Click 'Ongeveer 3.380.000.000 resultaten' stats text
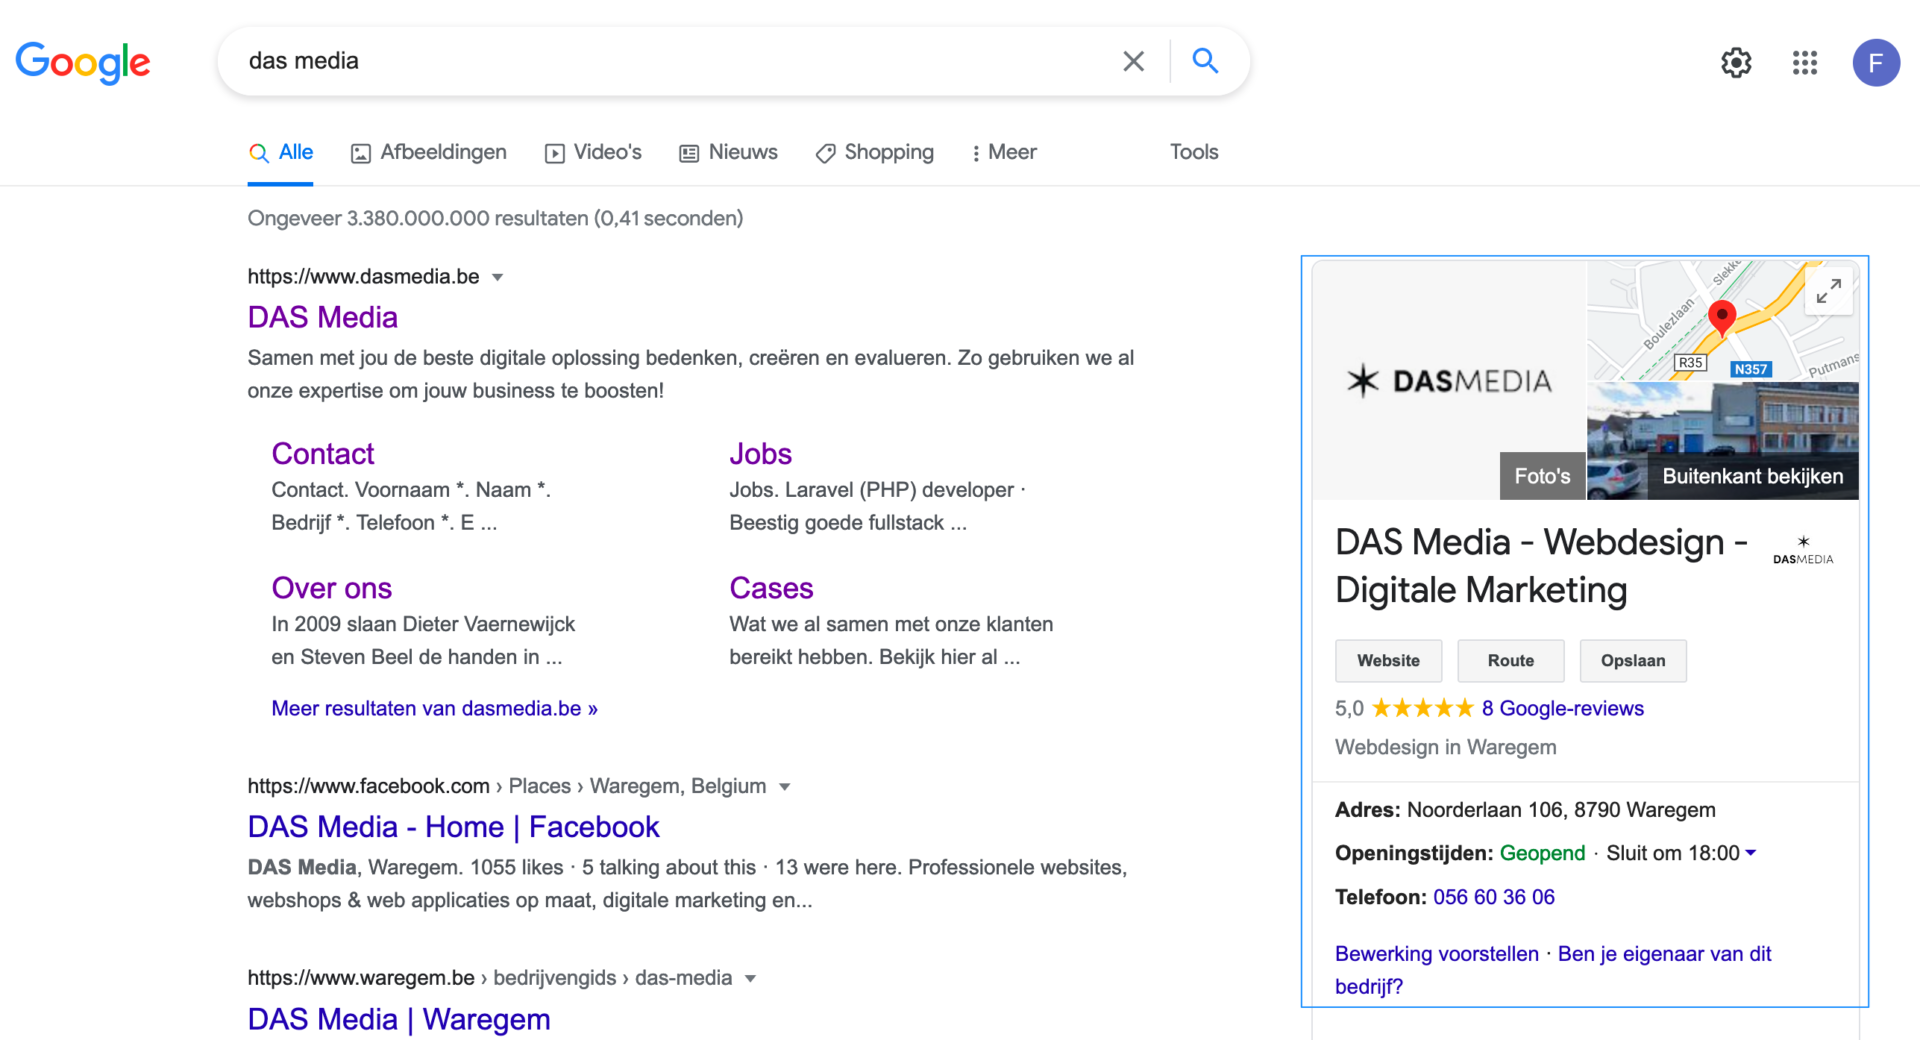This screenshot has height=1040, width=1920. point(495,219)
